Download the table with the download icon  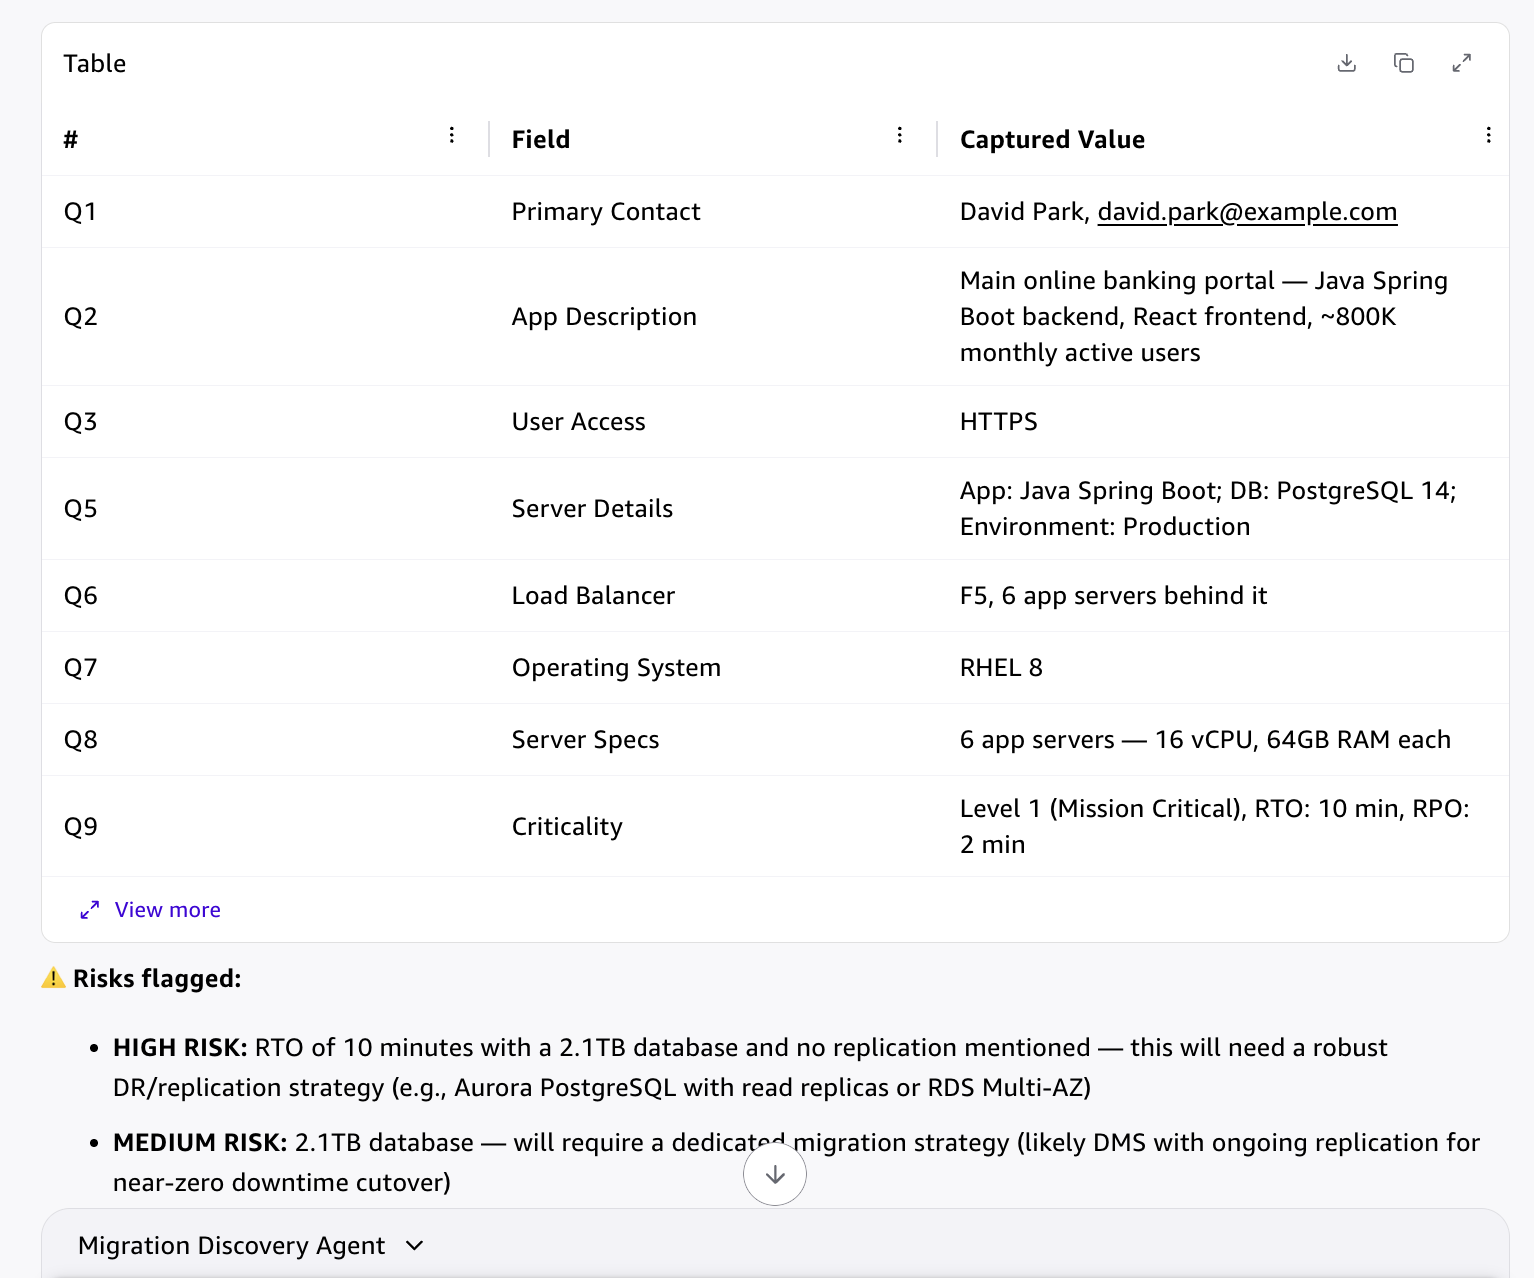(x=1347, y=63)
